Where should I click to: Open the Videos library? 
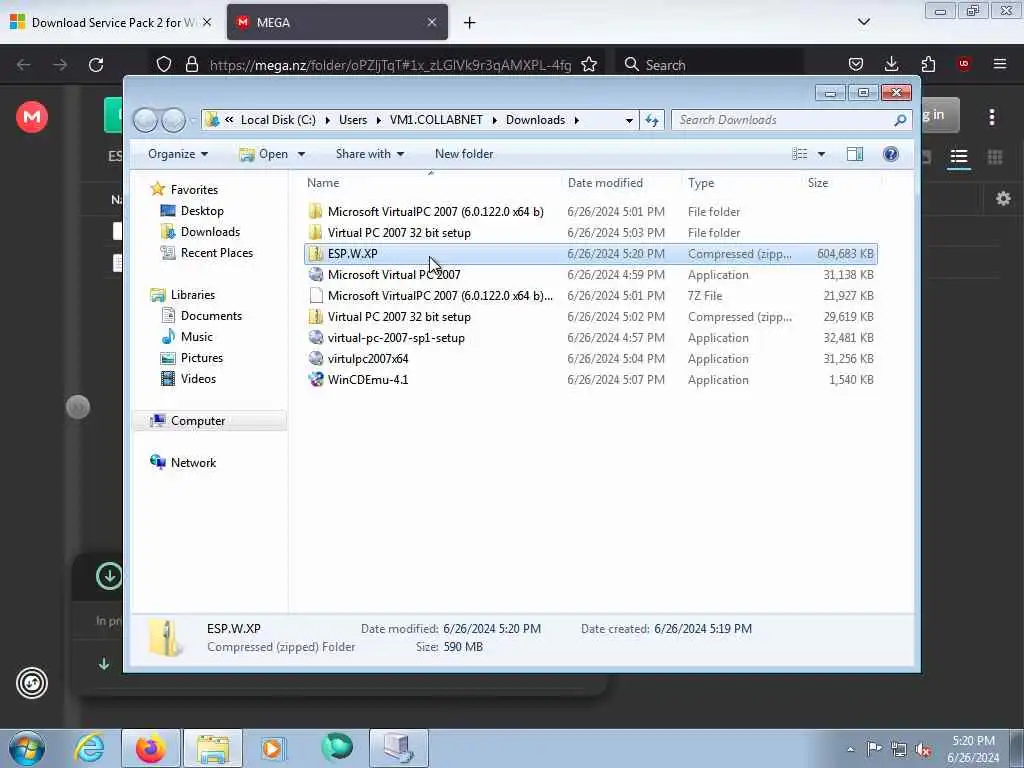198,379
